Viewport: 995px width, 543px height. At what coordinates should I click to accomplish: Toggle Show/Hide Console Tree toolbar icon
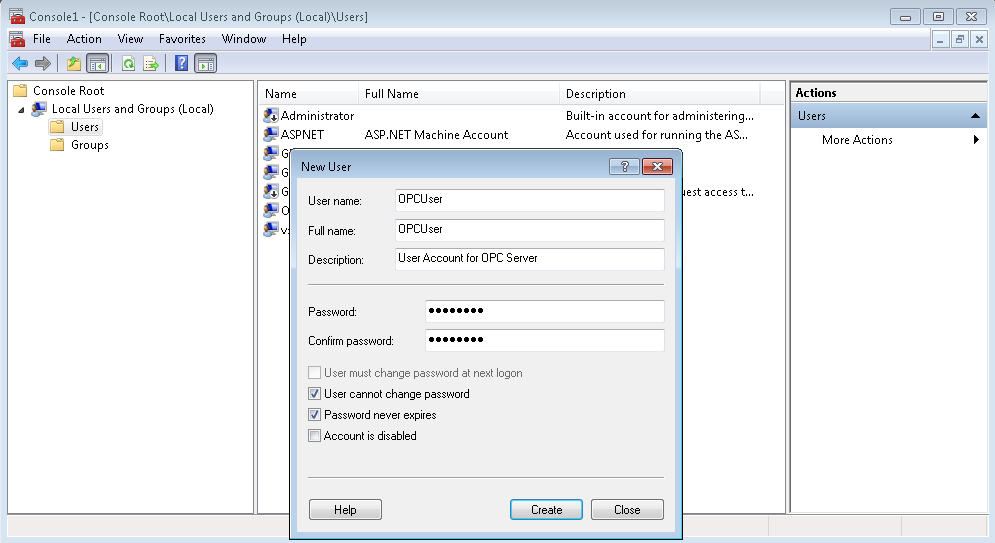[x=97, y=64]
